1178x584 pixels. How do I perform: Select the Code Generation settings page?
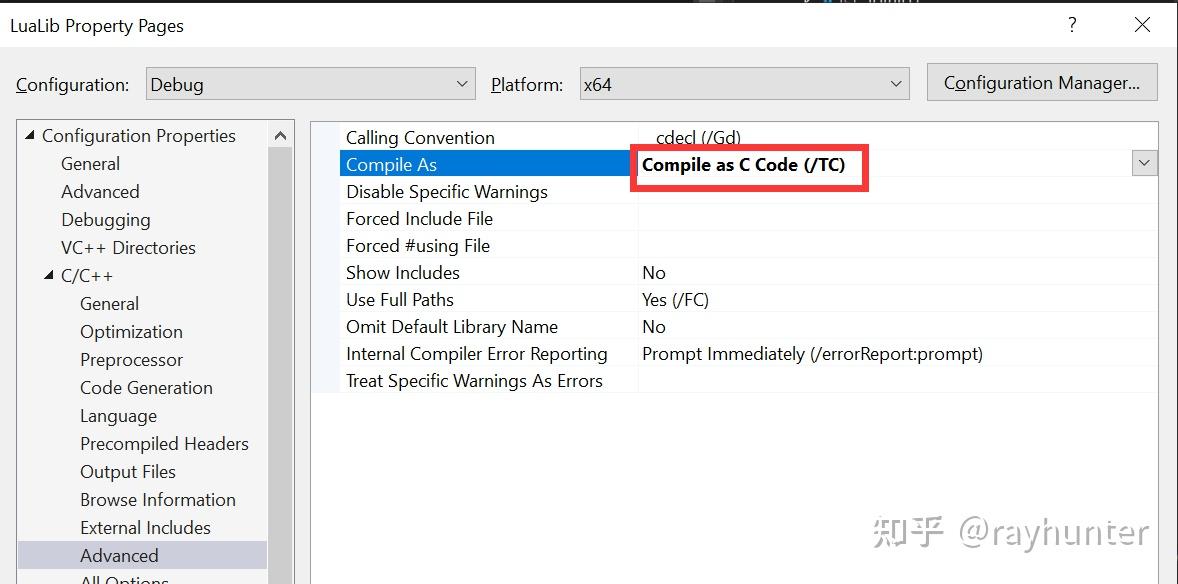(146, 387)
